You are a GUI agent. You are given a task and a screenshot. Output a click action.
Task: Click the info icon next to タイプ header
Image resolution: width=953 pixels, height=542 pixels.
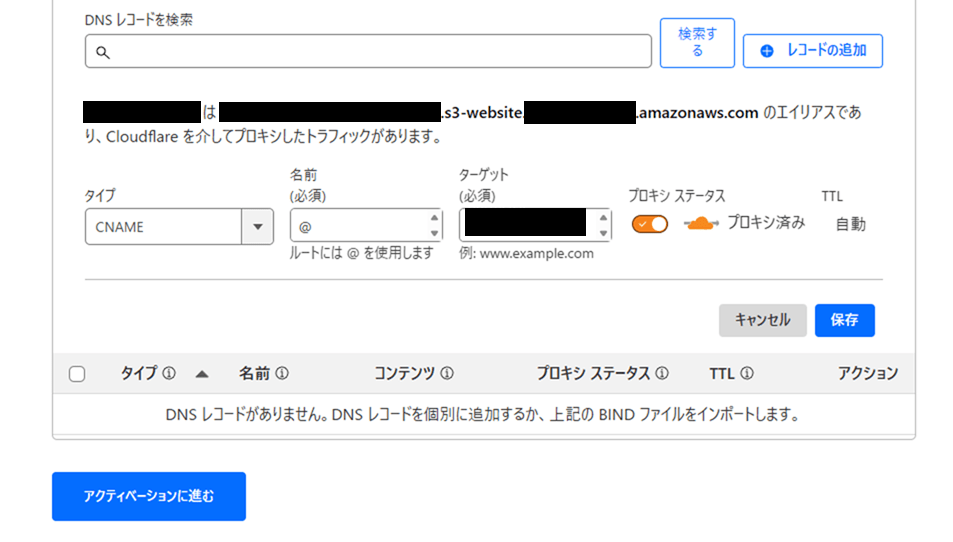pos(169,373)
